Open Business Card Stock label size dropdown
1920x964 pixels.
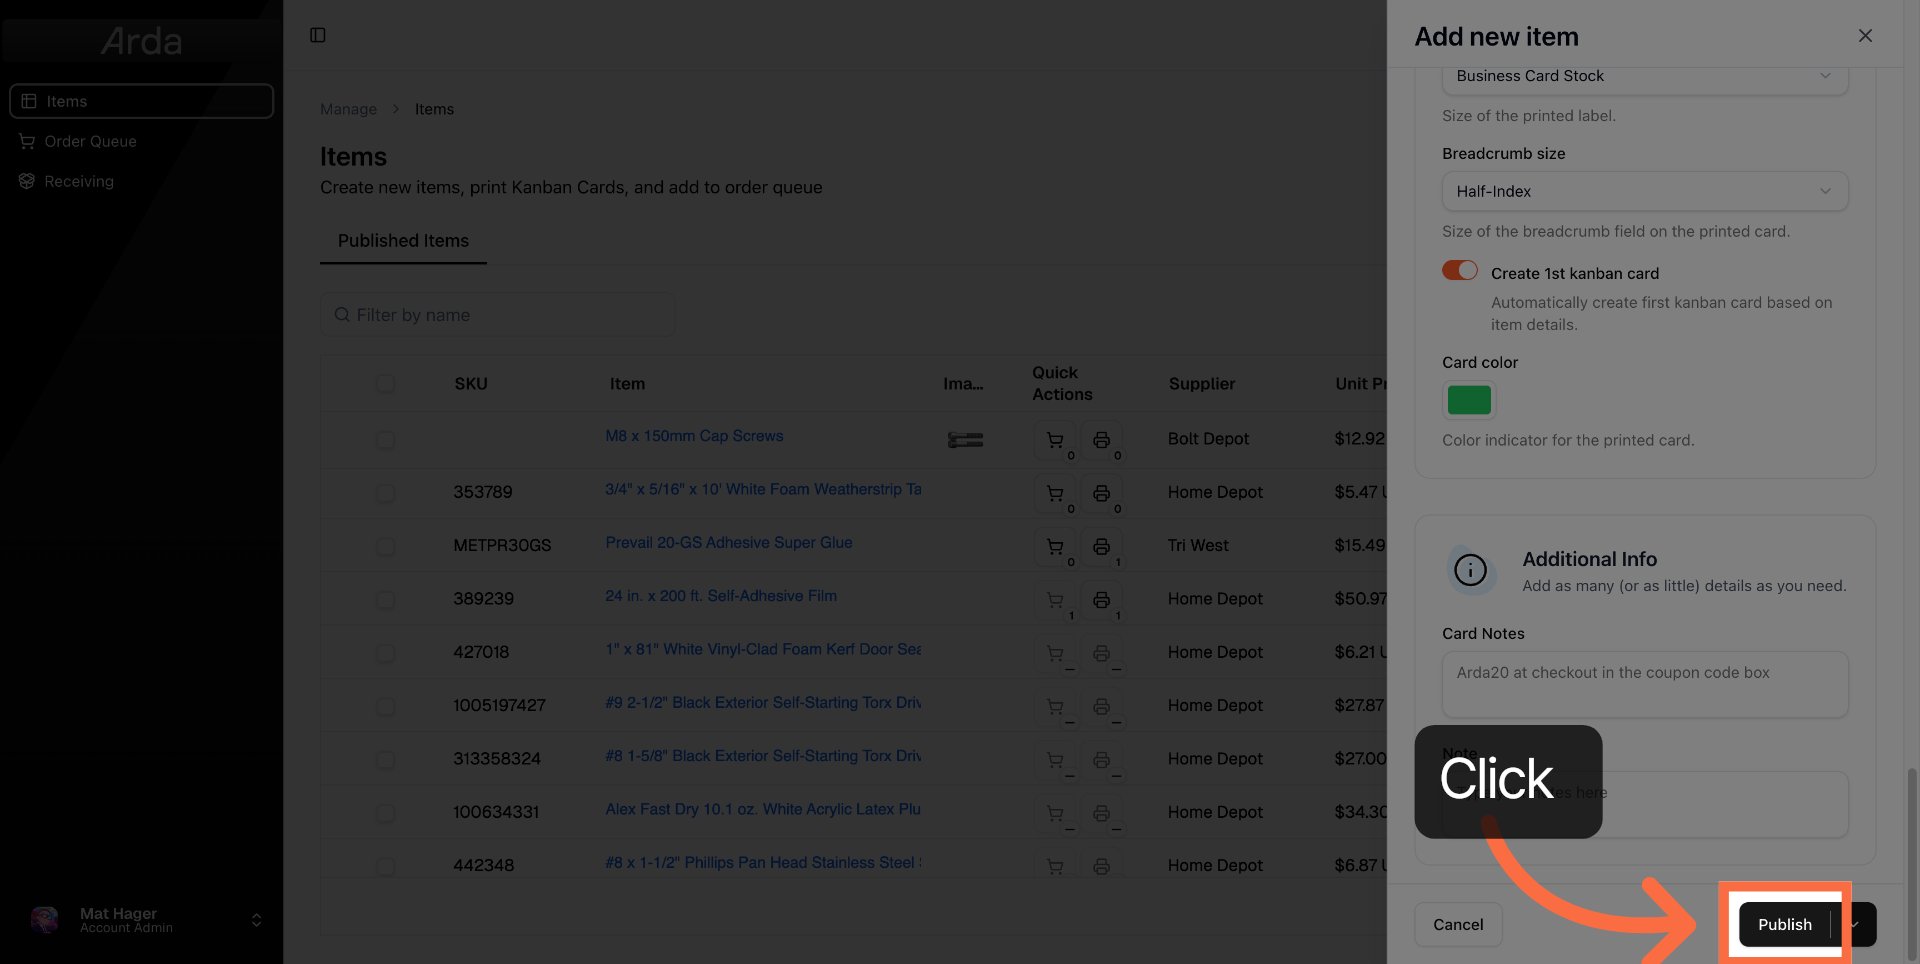(1645, 77)
